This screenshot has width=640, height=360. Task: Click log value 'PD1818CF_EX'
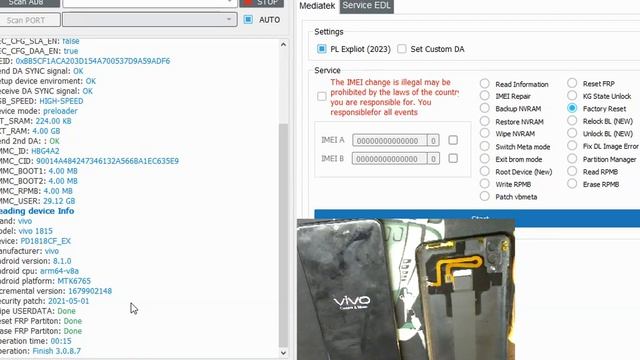click(x=46, y=241)
